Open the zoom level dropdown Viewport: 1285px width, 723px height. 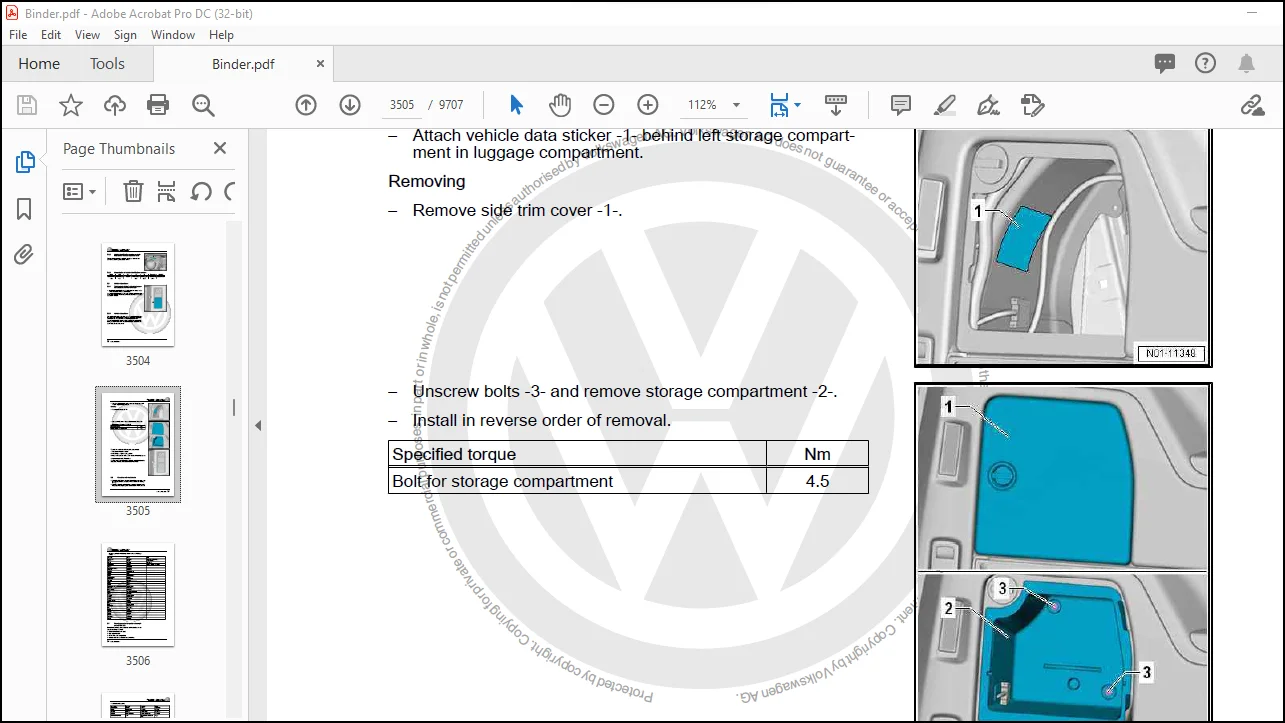(x=737, y=105)
